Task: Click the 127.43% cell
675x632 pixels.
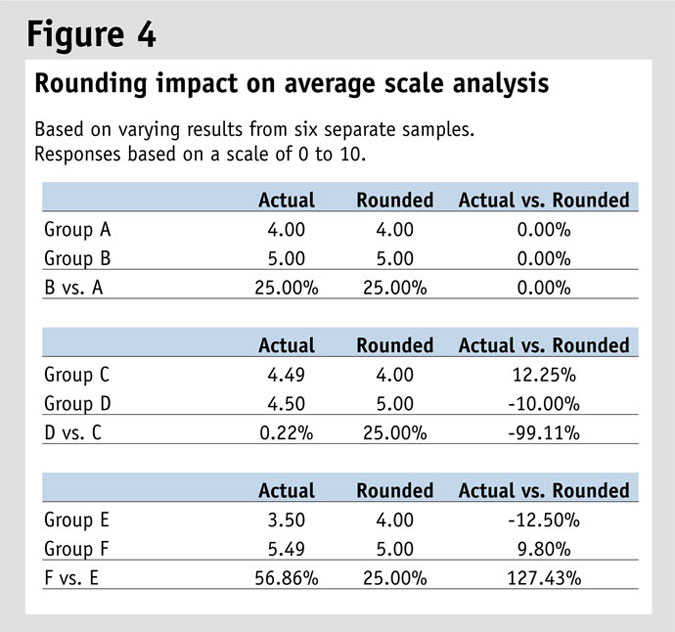Action: pos(543,578)
